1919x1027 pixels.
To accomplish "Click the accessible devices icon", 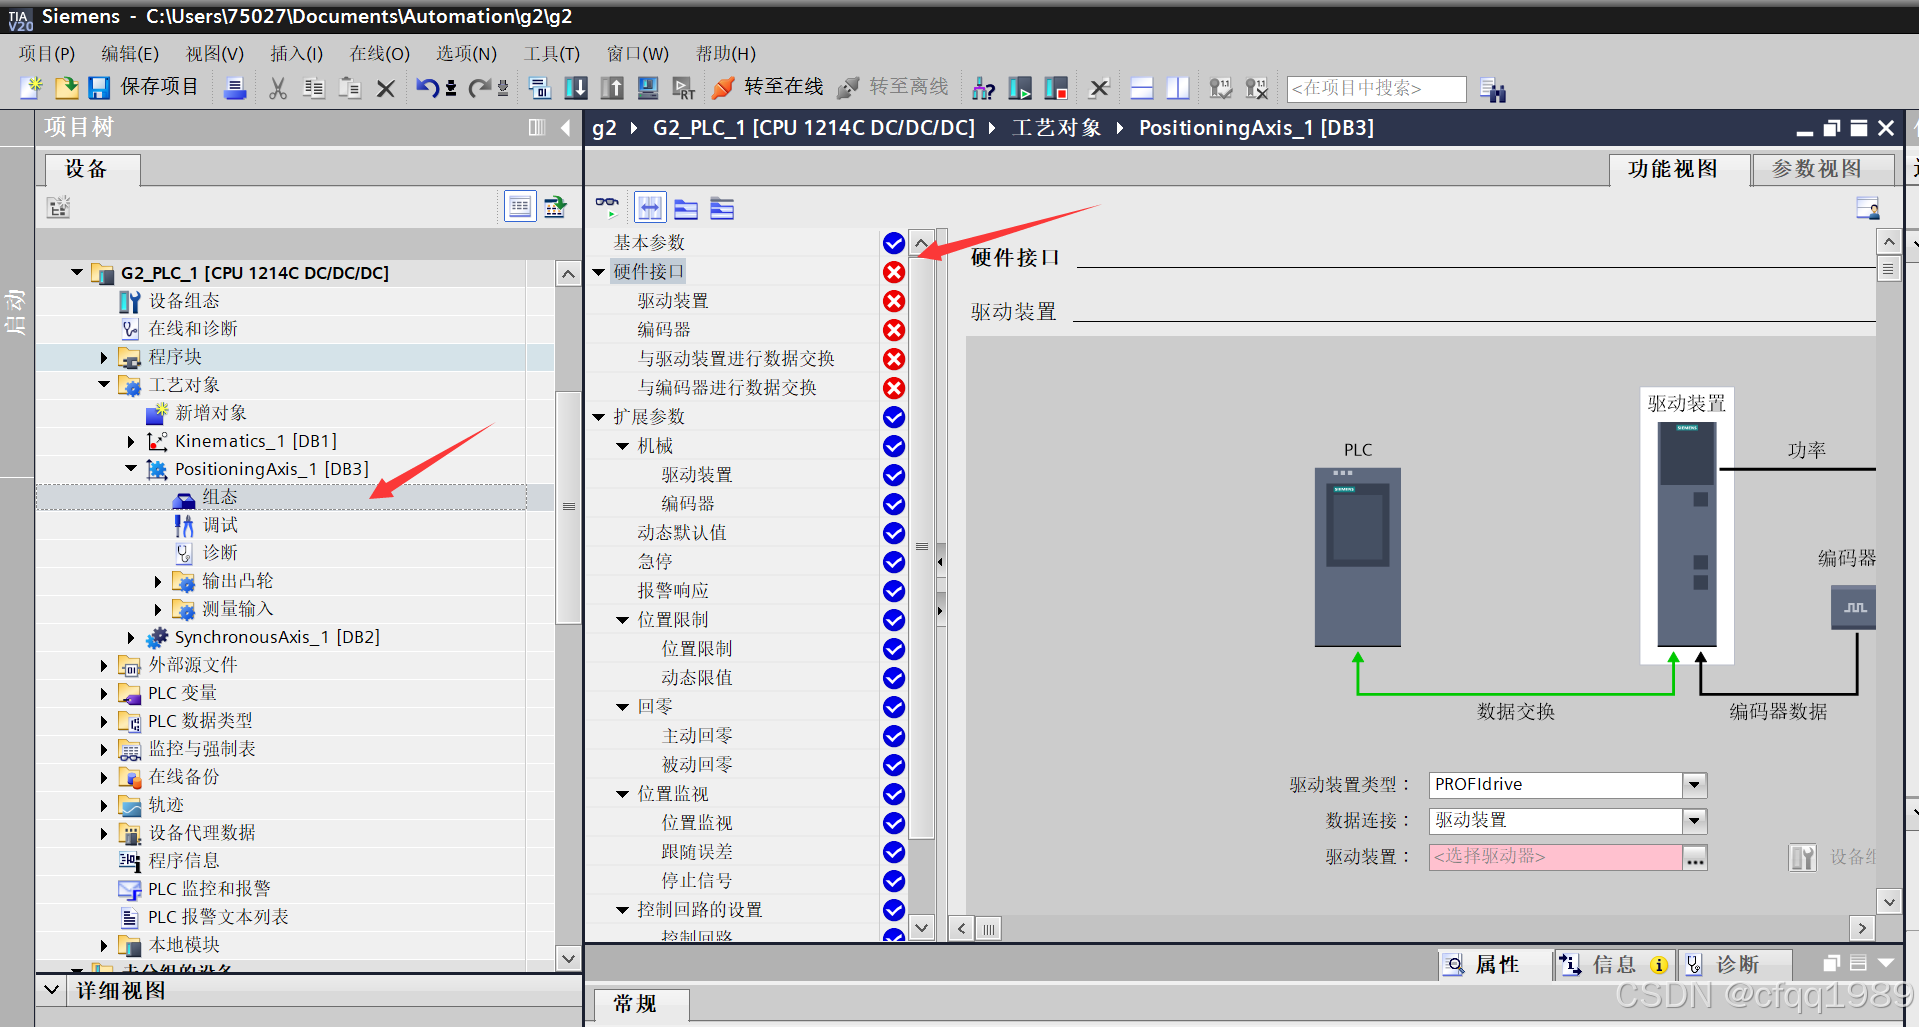I will [984, 88].
